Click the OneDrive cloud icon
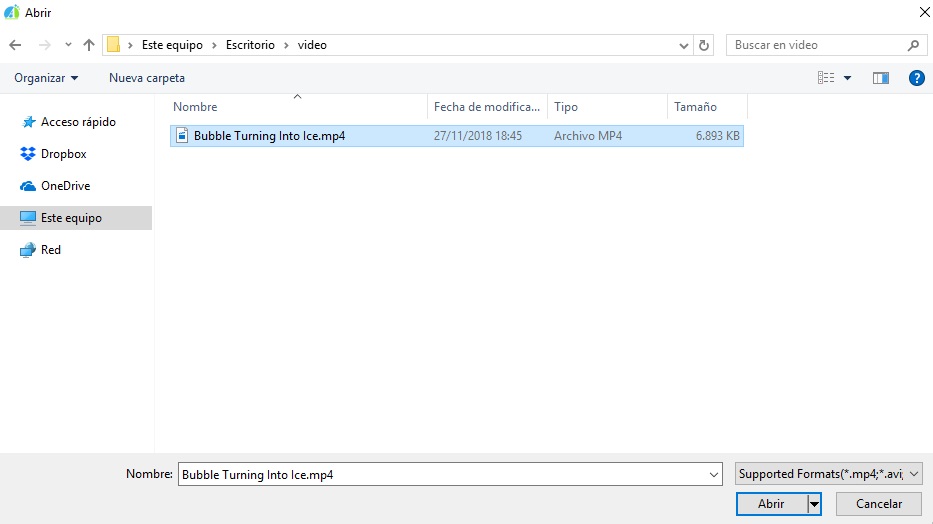 (28, 186)
